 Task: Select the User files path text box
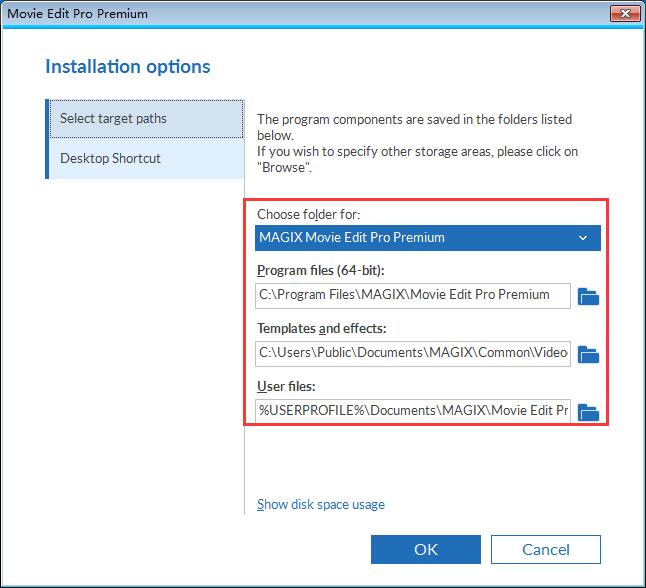[x=413, y=410]
